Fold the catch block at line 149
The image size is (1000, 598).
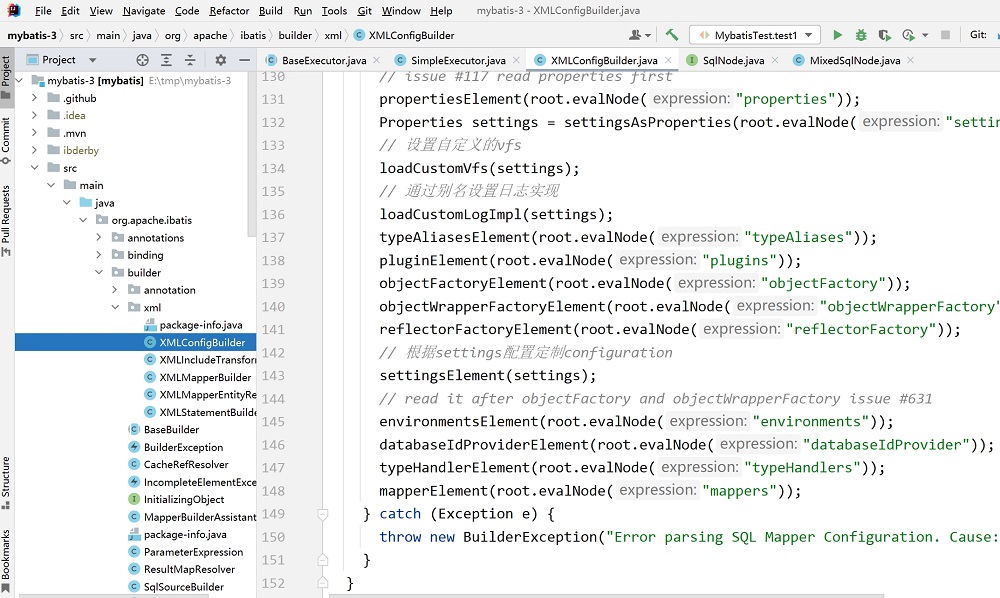coord(323,514)
